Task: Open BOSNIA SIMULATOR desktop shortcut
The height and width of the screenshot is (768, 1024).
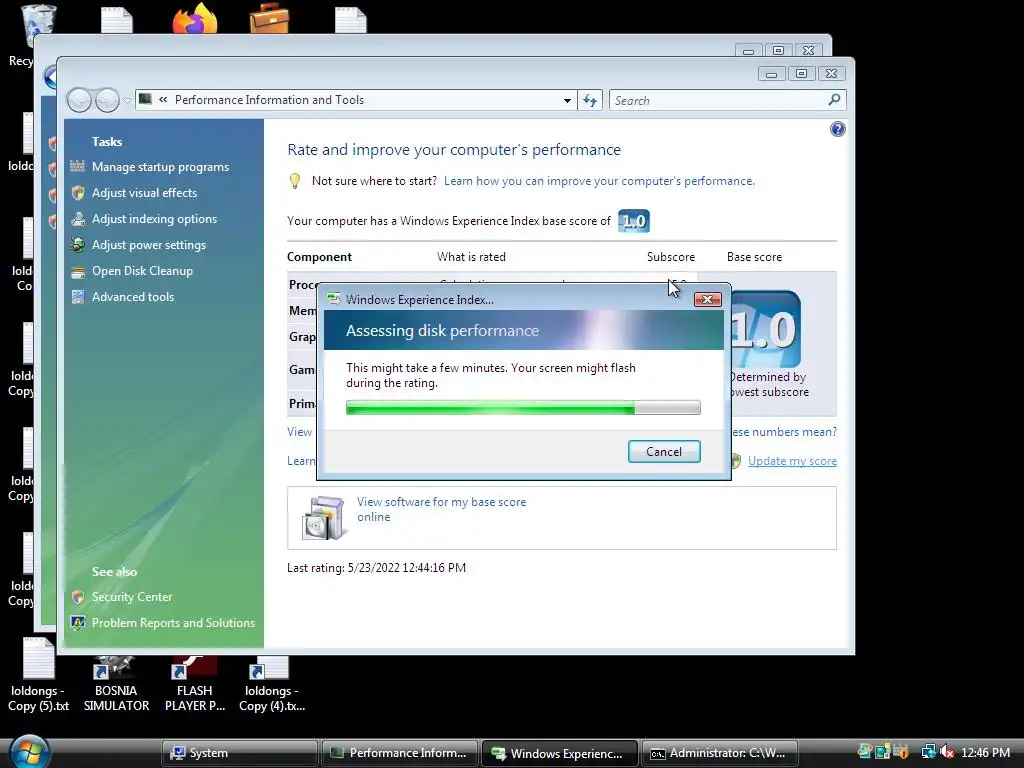Action: point(116,684)
